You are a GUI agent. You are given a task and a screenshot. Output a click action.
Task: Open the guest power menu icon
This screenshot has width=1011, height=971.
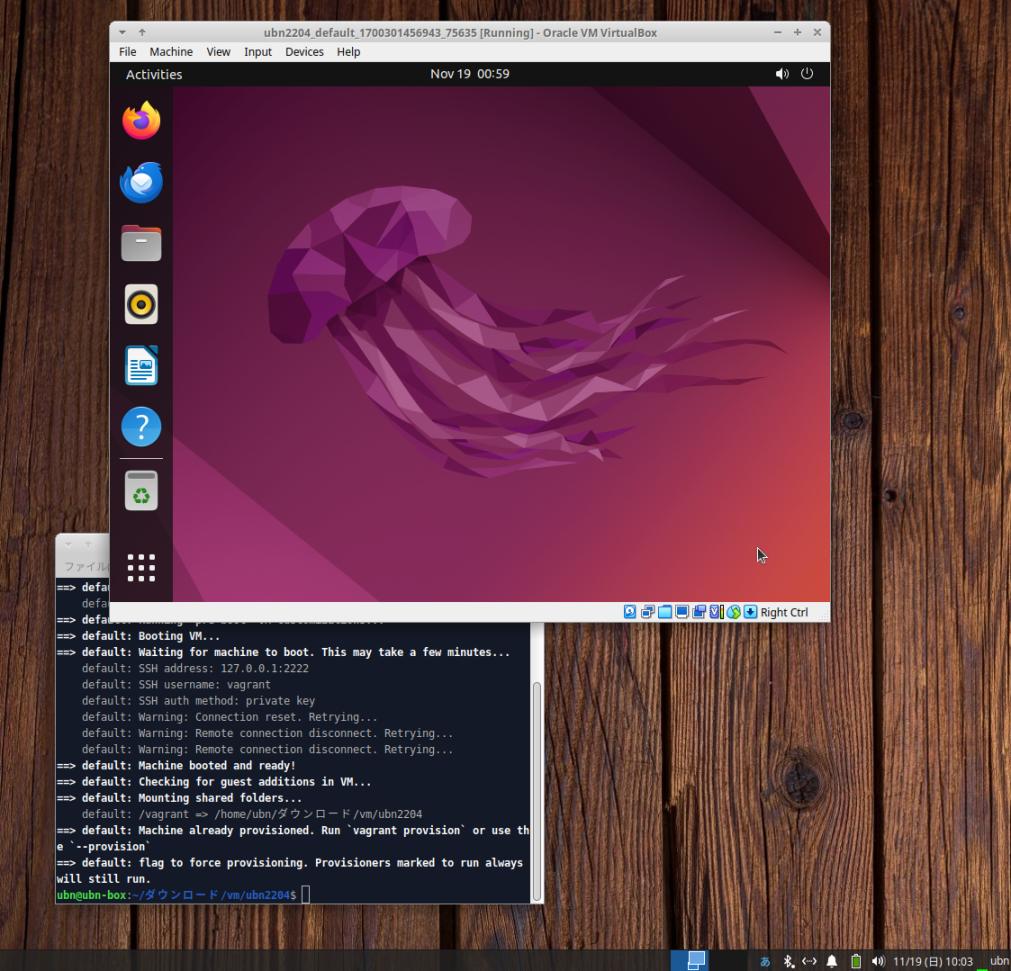coord(807,74)
